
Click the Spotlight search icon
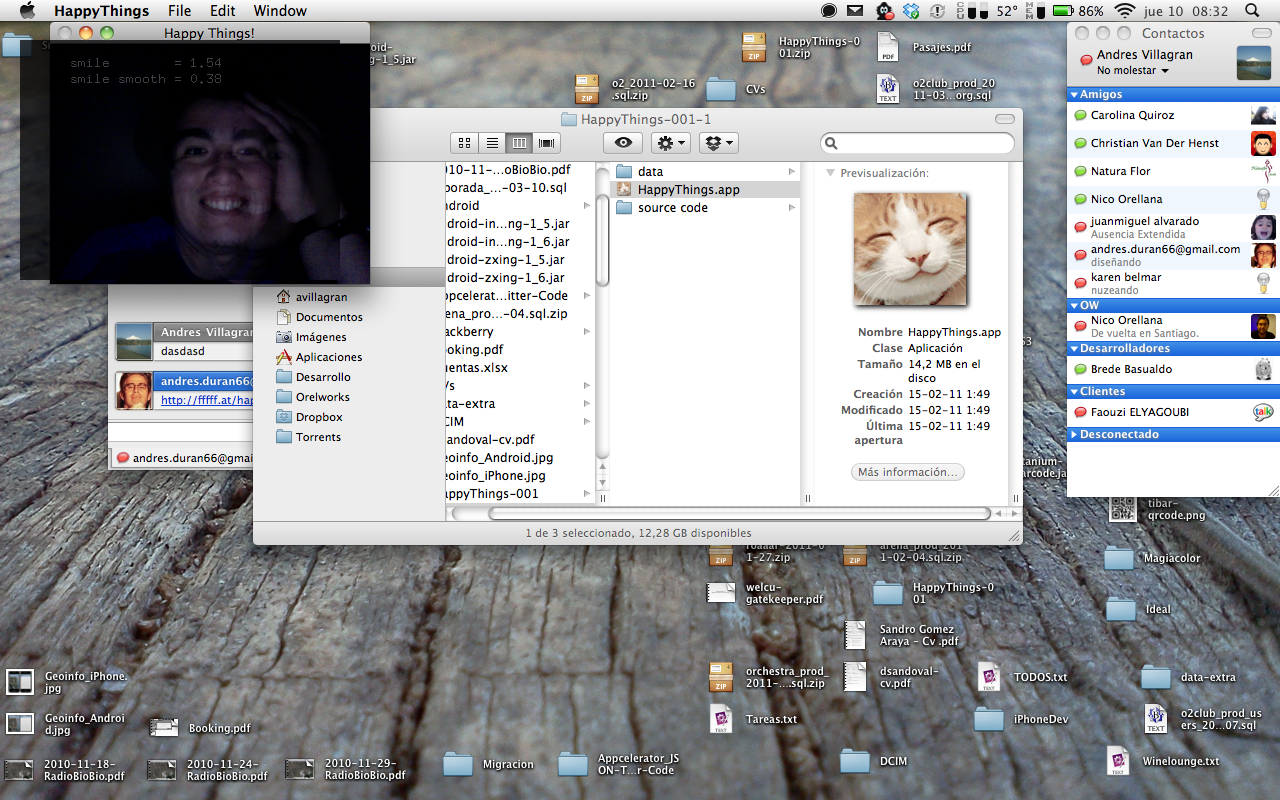[x=1253, y=11]
